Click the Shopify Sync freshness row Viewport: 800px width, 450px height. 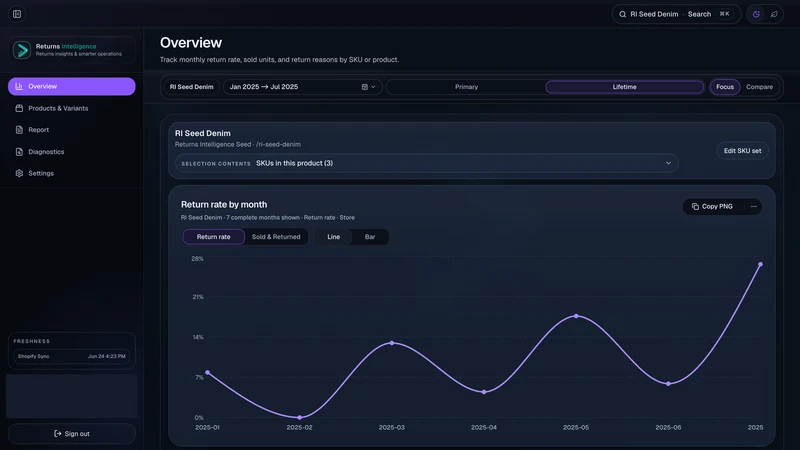[x=71, y=356]
